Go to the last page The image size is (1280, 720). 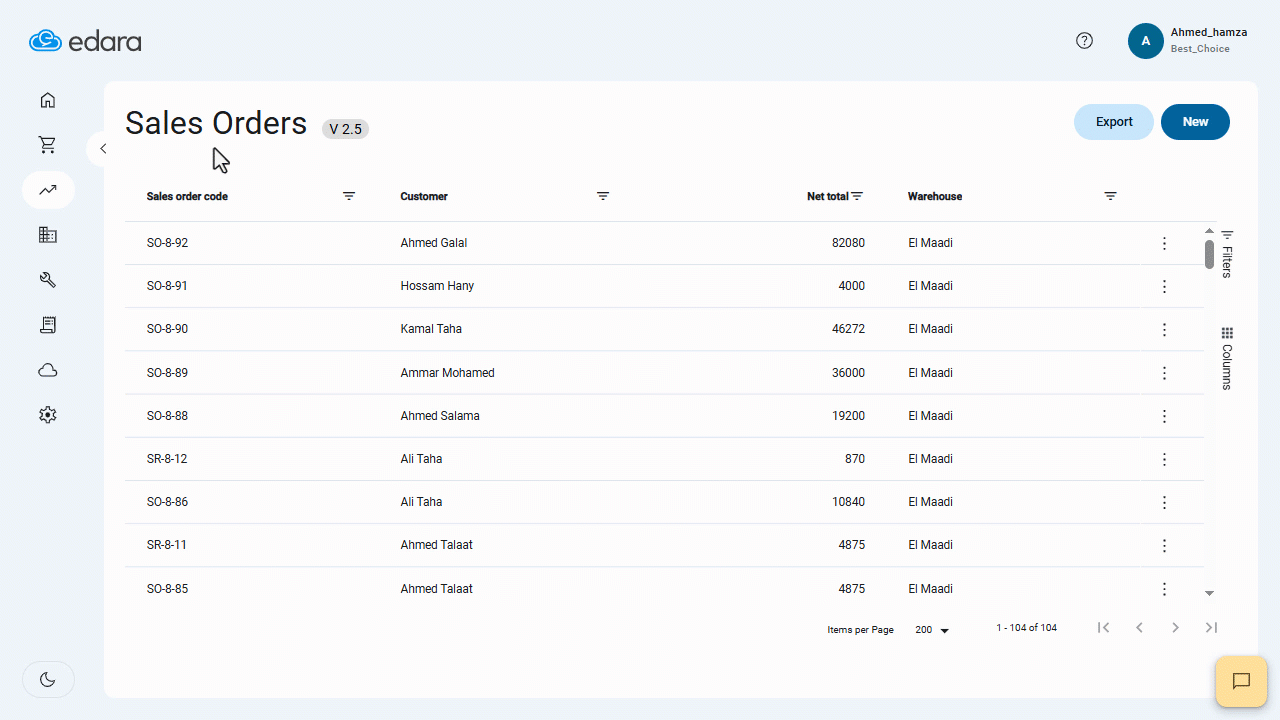[x=1211, y=628]
